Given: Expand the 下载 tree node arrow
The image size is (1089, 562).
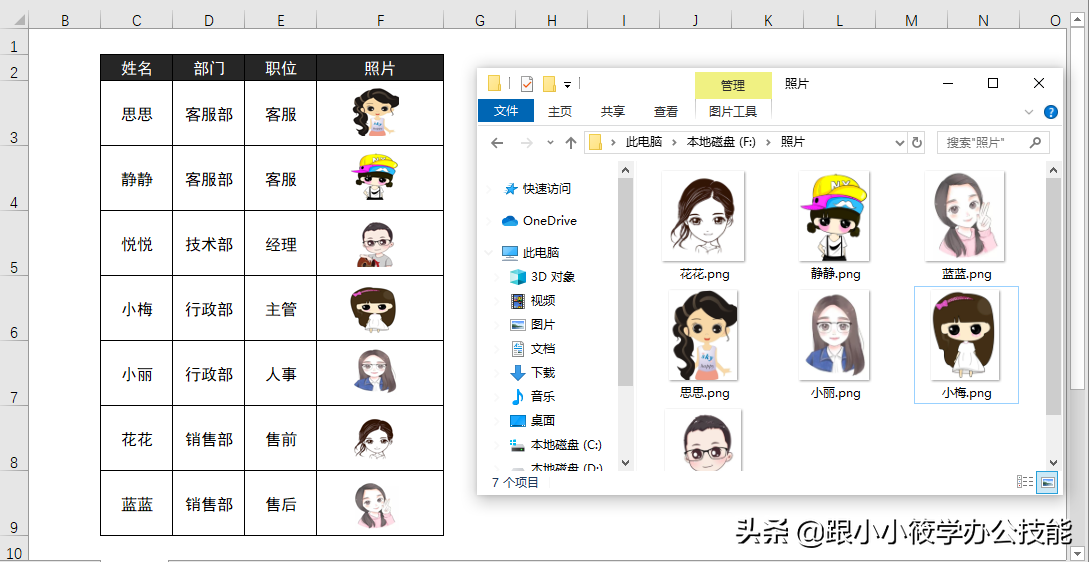Looking at the screenshot, I should (x=498, y=372).
